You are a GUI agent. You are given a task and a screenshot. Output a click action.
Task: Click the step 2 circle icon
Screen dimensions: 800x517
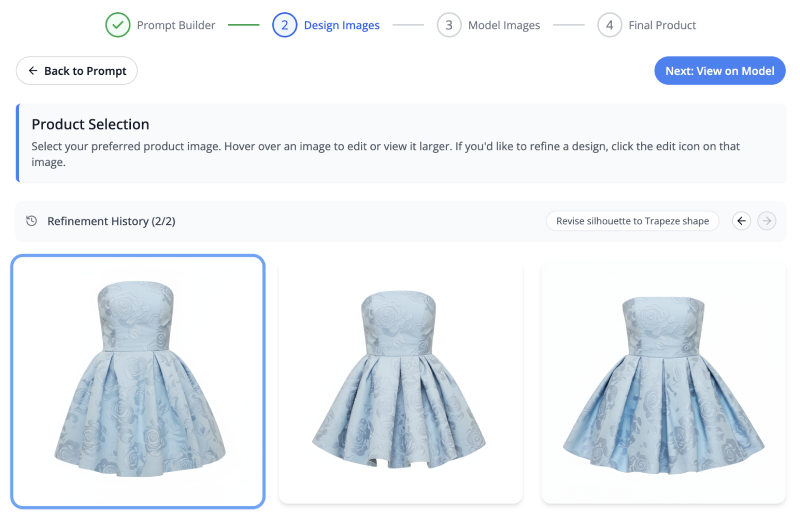click(x=284, y=25)
